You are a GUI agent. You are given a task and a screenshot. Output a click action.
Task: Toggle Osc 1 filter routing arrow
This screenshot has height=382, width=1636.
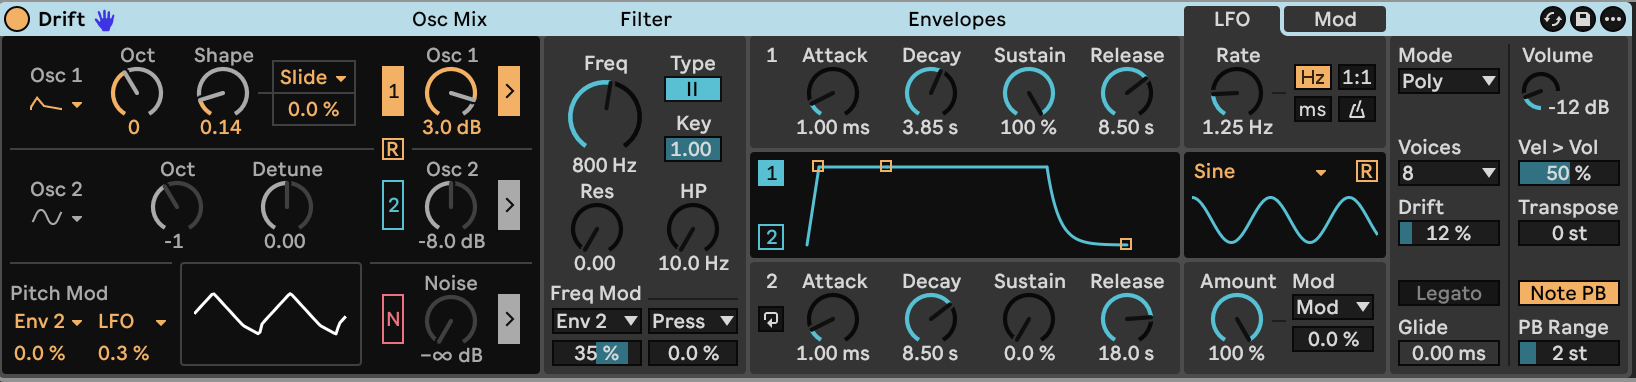(509, 92)
